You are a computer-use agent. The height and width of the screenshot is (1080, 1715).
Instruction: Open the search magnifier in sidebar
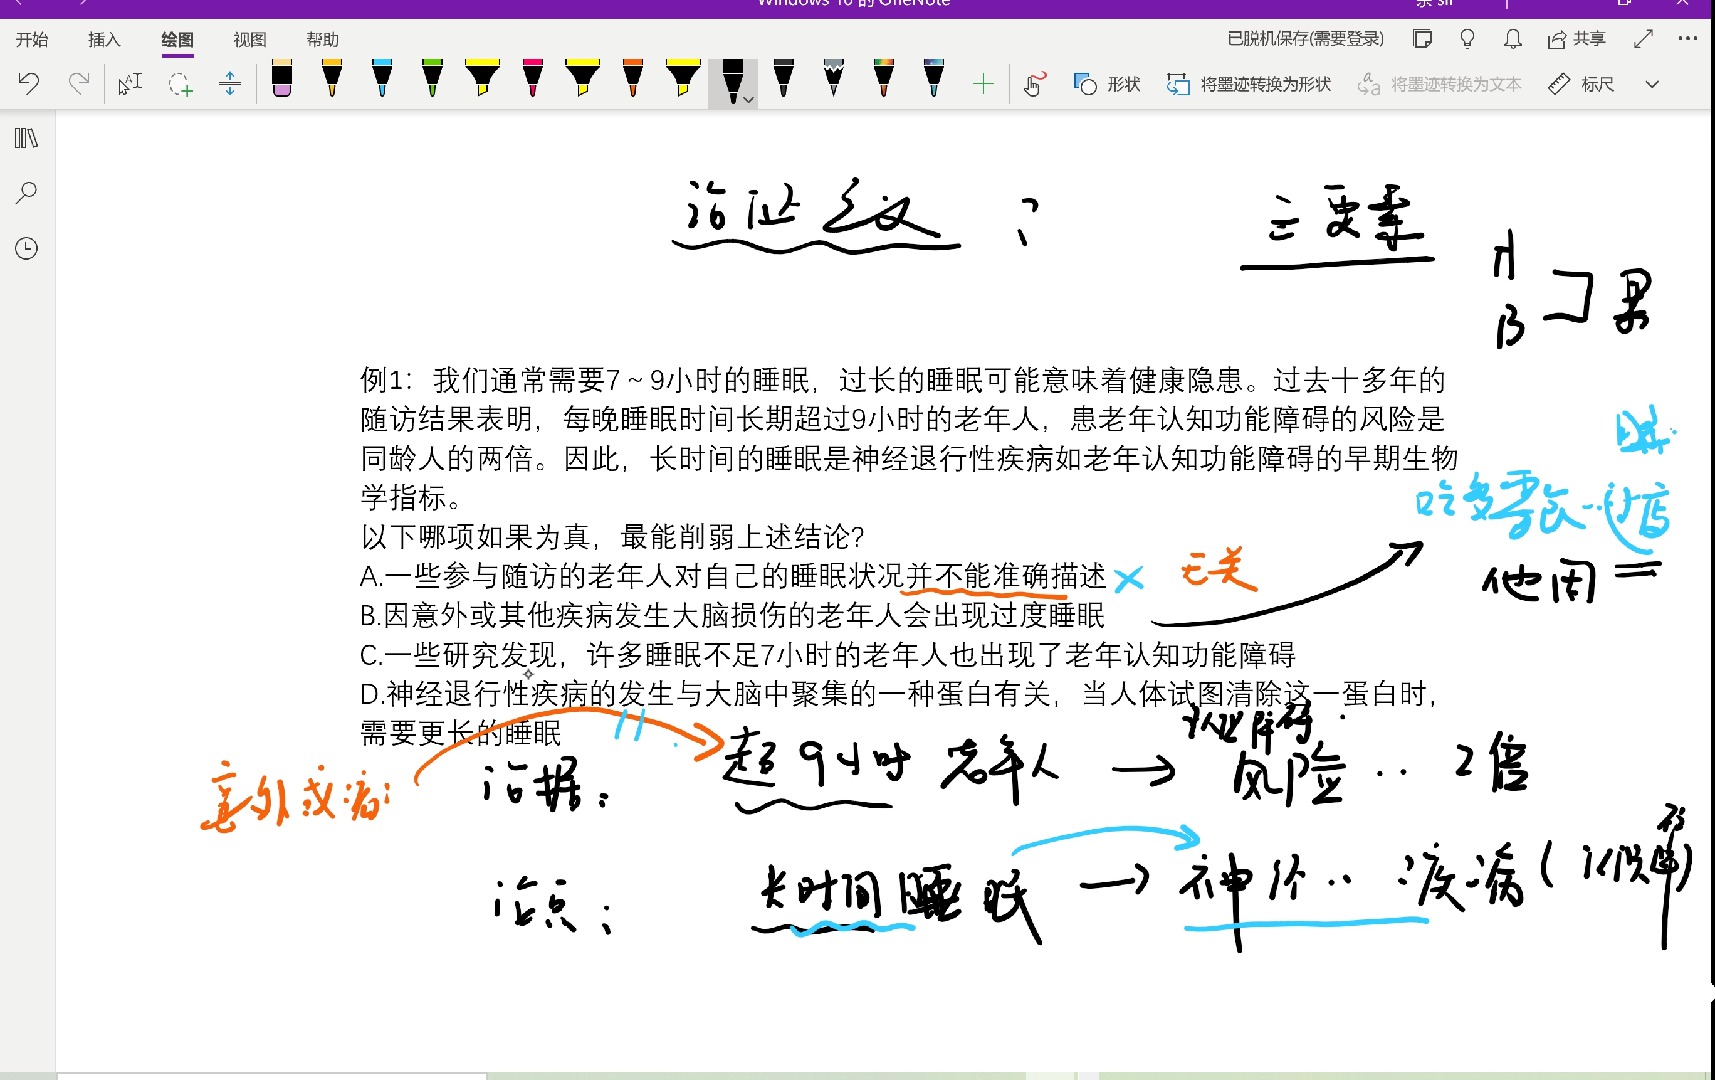[x=27, y=193]
